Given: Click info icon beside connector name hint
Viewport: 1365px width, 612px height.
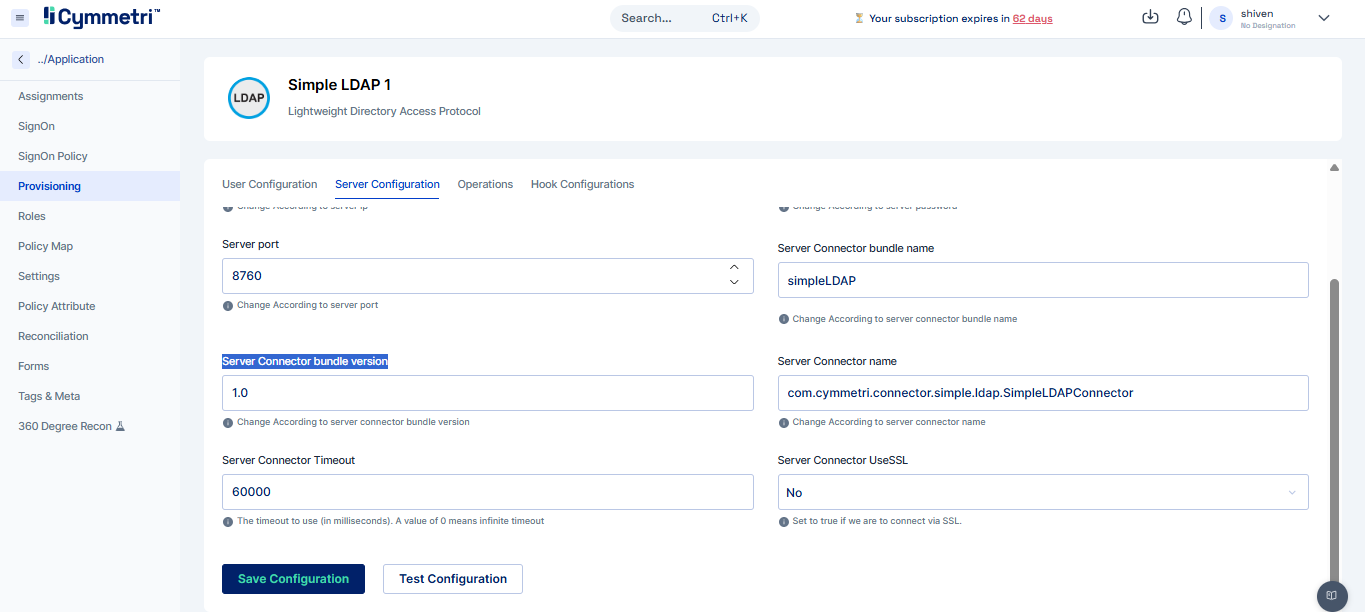Looking at the screenshot, I should coord(783,422).
